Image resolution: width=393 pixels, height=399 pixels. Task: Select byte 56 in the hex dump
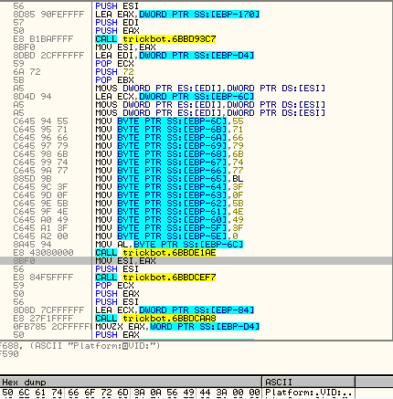[x=172, y=393]
